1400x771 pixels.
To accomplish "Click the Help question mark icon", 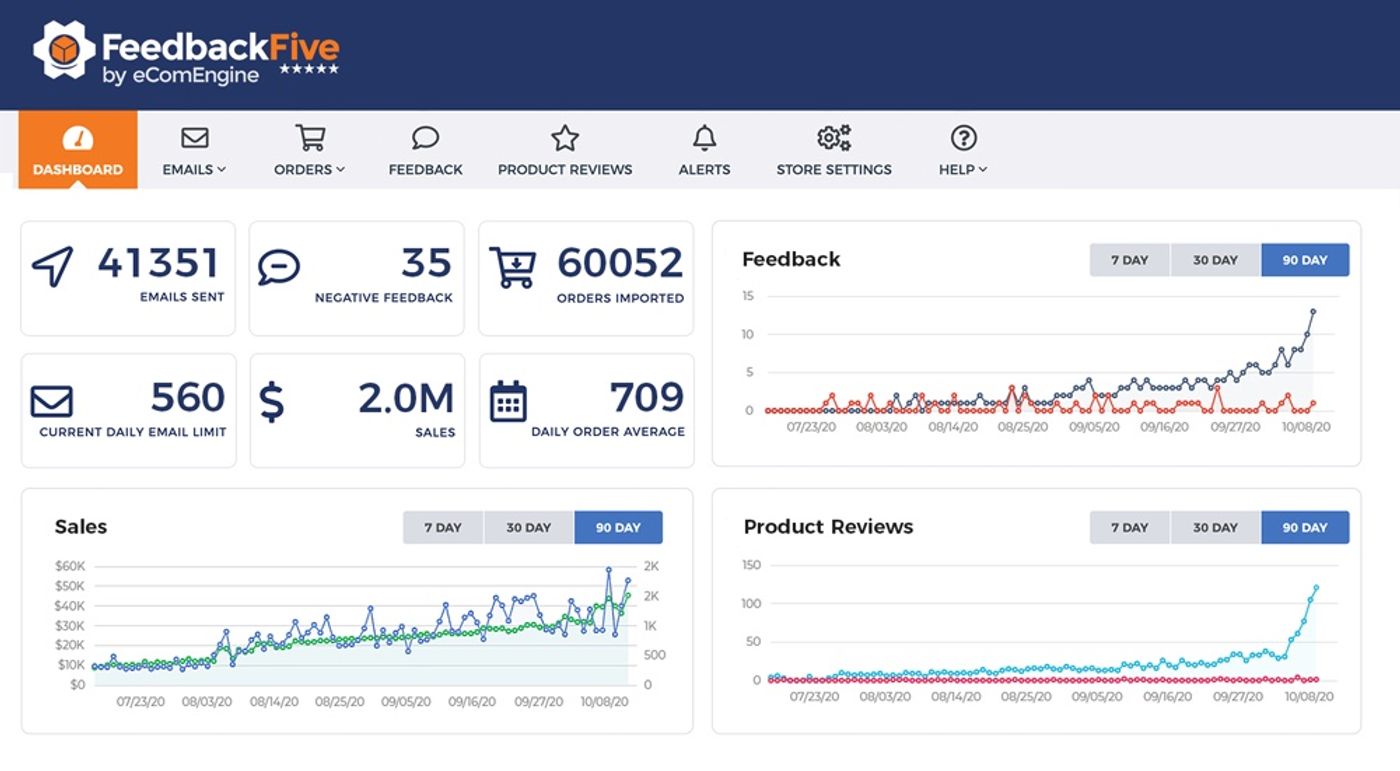I will click(963, 138).
